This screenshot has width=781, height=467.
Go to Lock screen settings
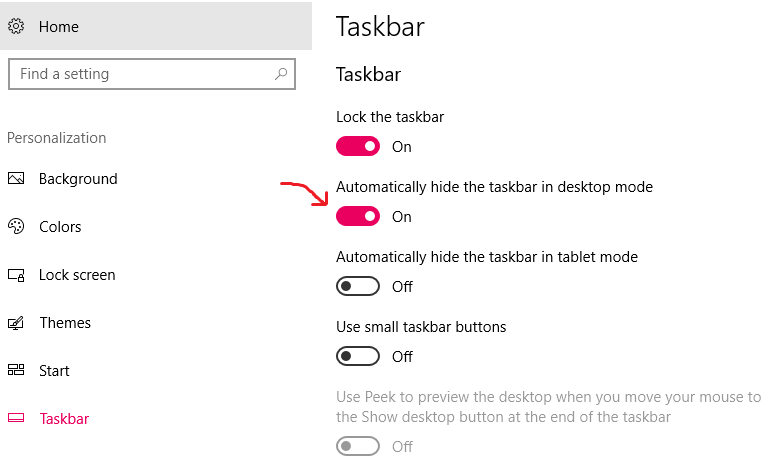(x=156, y=275)
